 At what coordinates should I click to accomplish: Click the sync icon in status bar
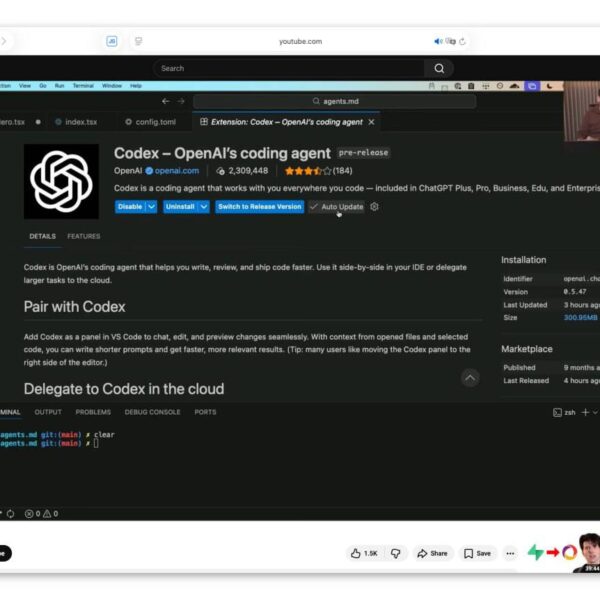click(x=11, y=514)
